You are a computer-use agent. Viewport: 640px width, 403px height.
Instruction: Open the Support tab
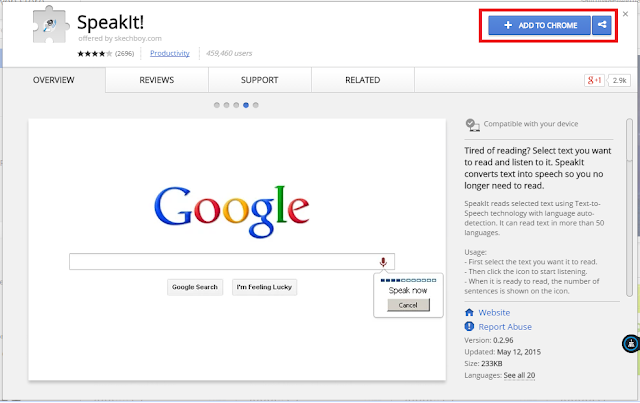[x=260, y=80]
